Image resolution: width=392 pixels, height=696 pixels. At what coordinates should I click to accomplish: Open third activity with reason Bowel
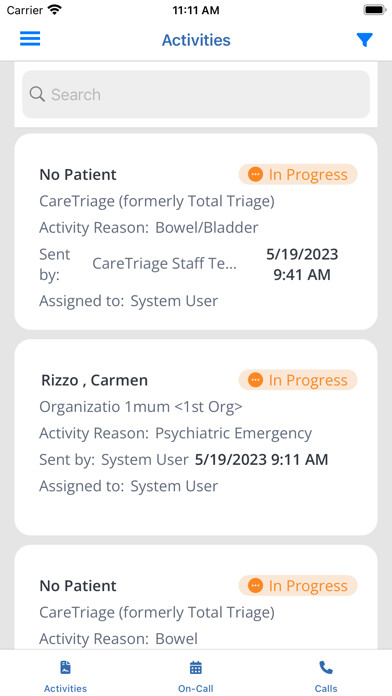tap(196, 597)
